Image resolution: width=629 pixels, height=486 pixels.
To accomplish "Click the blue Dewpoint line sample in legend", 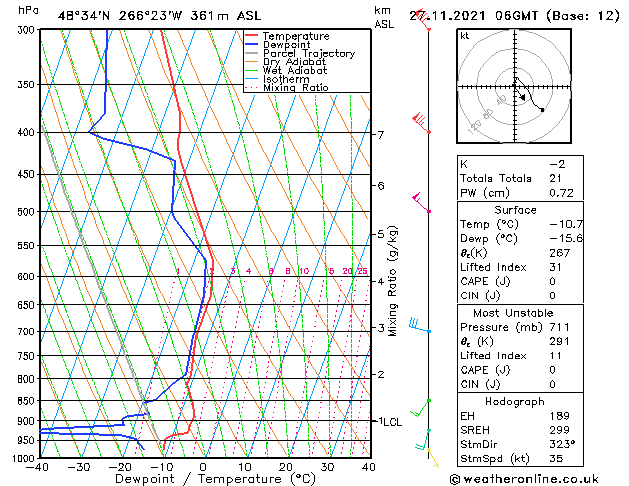I will (252, 45).
